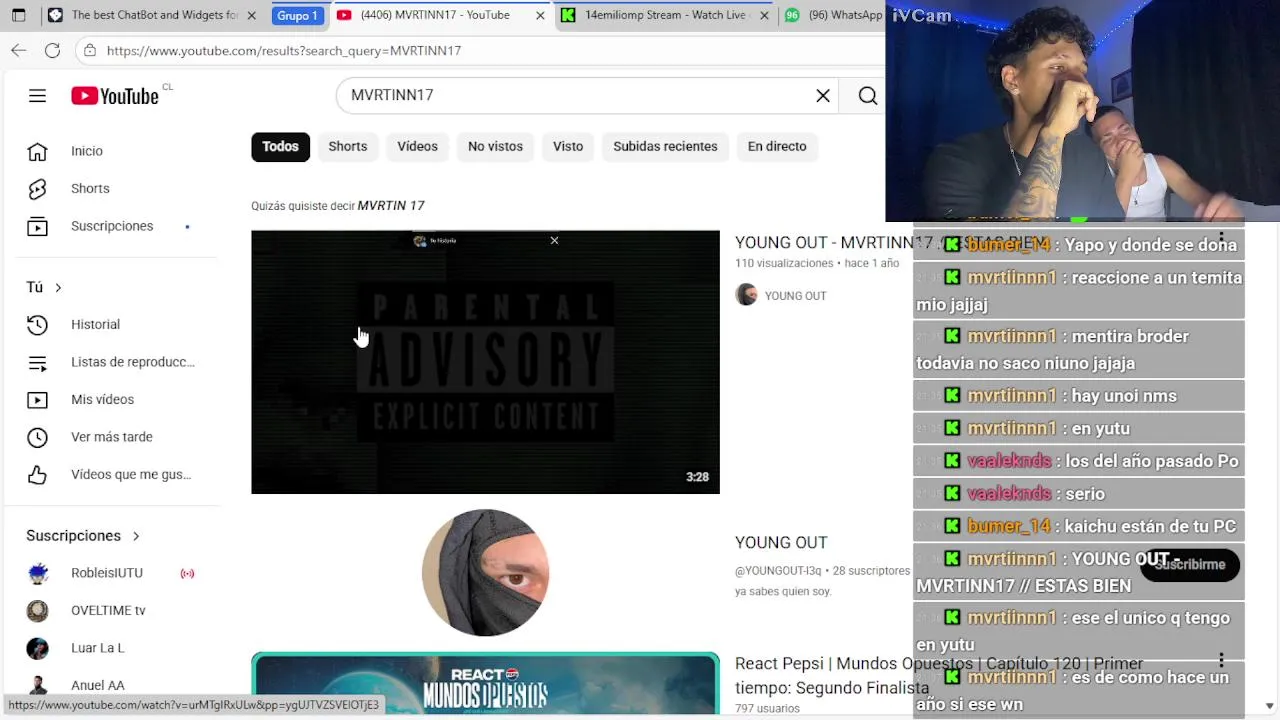Viewport: 1280px width, 720px height.
Task: Open Ver más tarde in the sidebar
Action: pyautogui.click(x=114, y=437)
